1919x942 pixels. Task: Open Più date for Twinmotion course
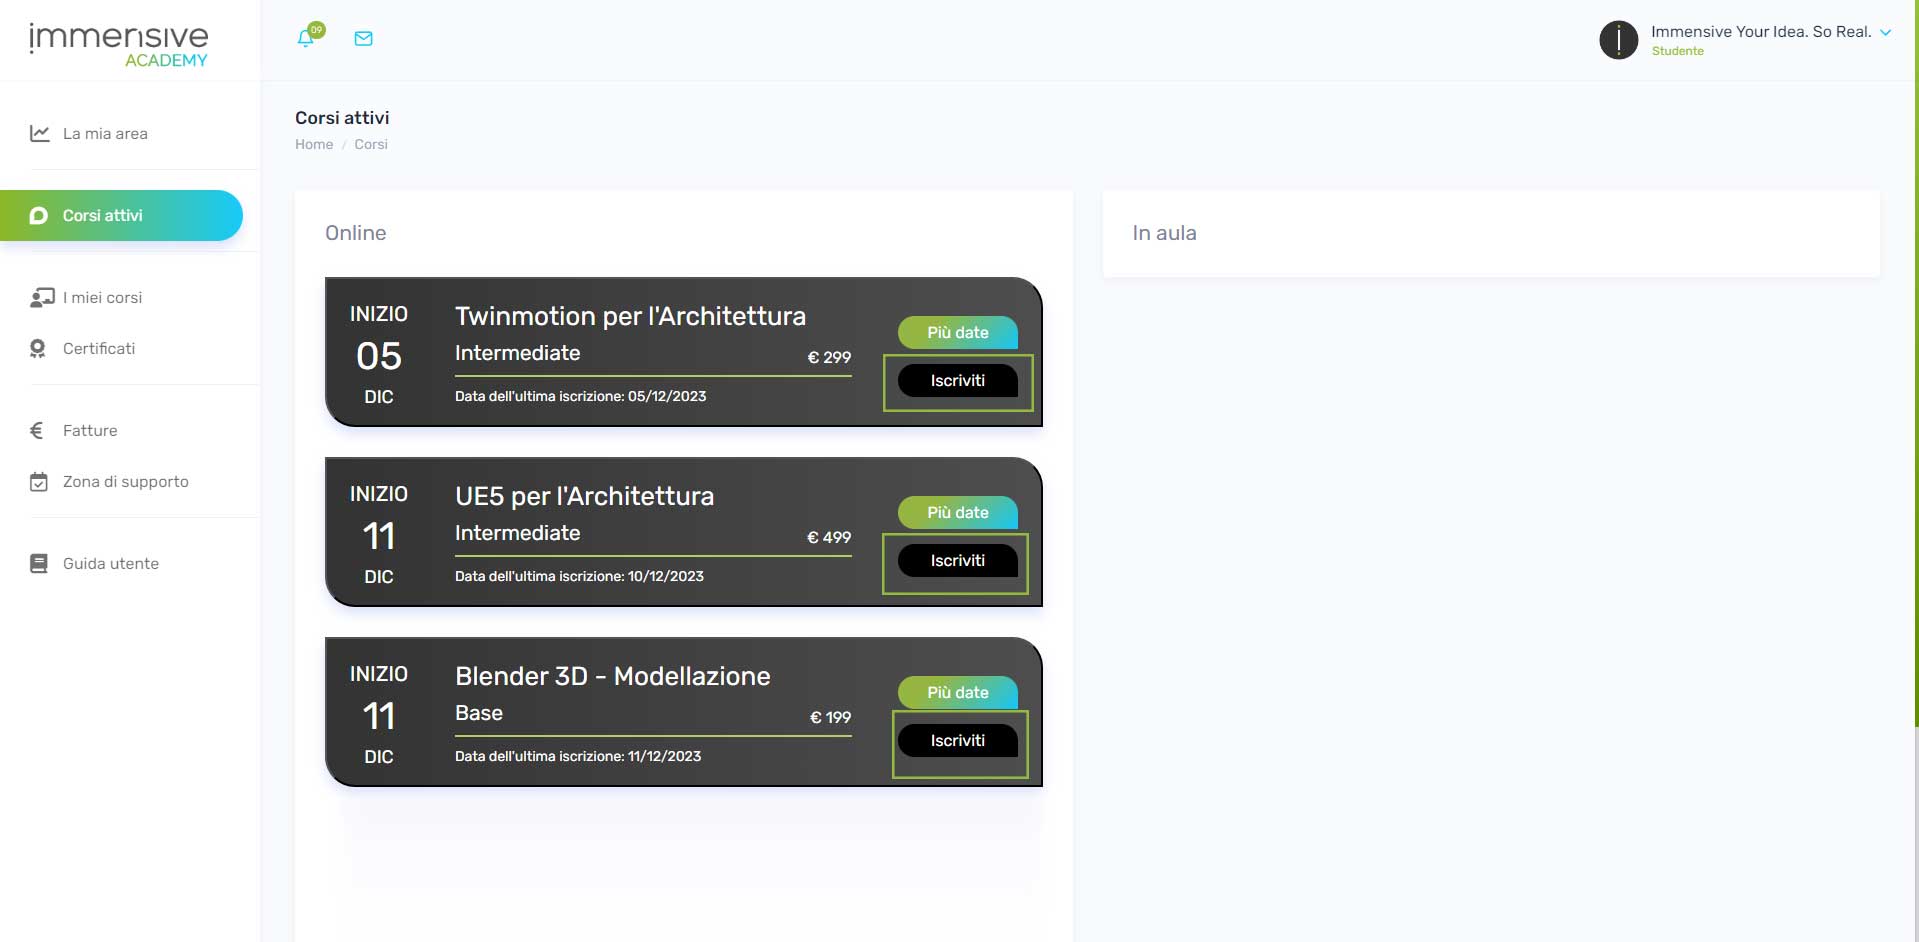957,332
